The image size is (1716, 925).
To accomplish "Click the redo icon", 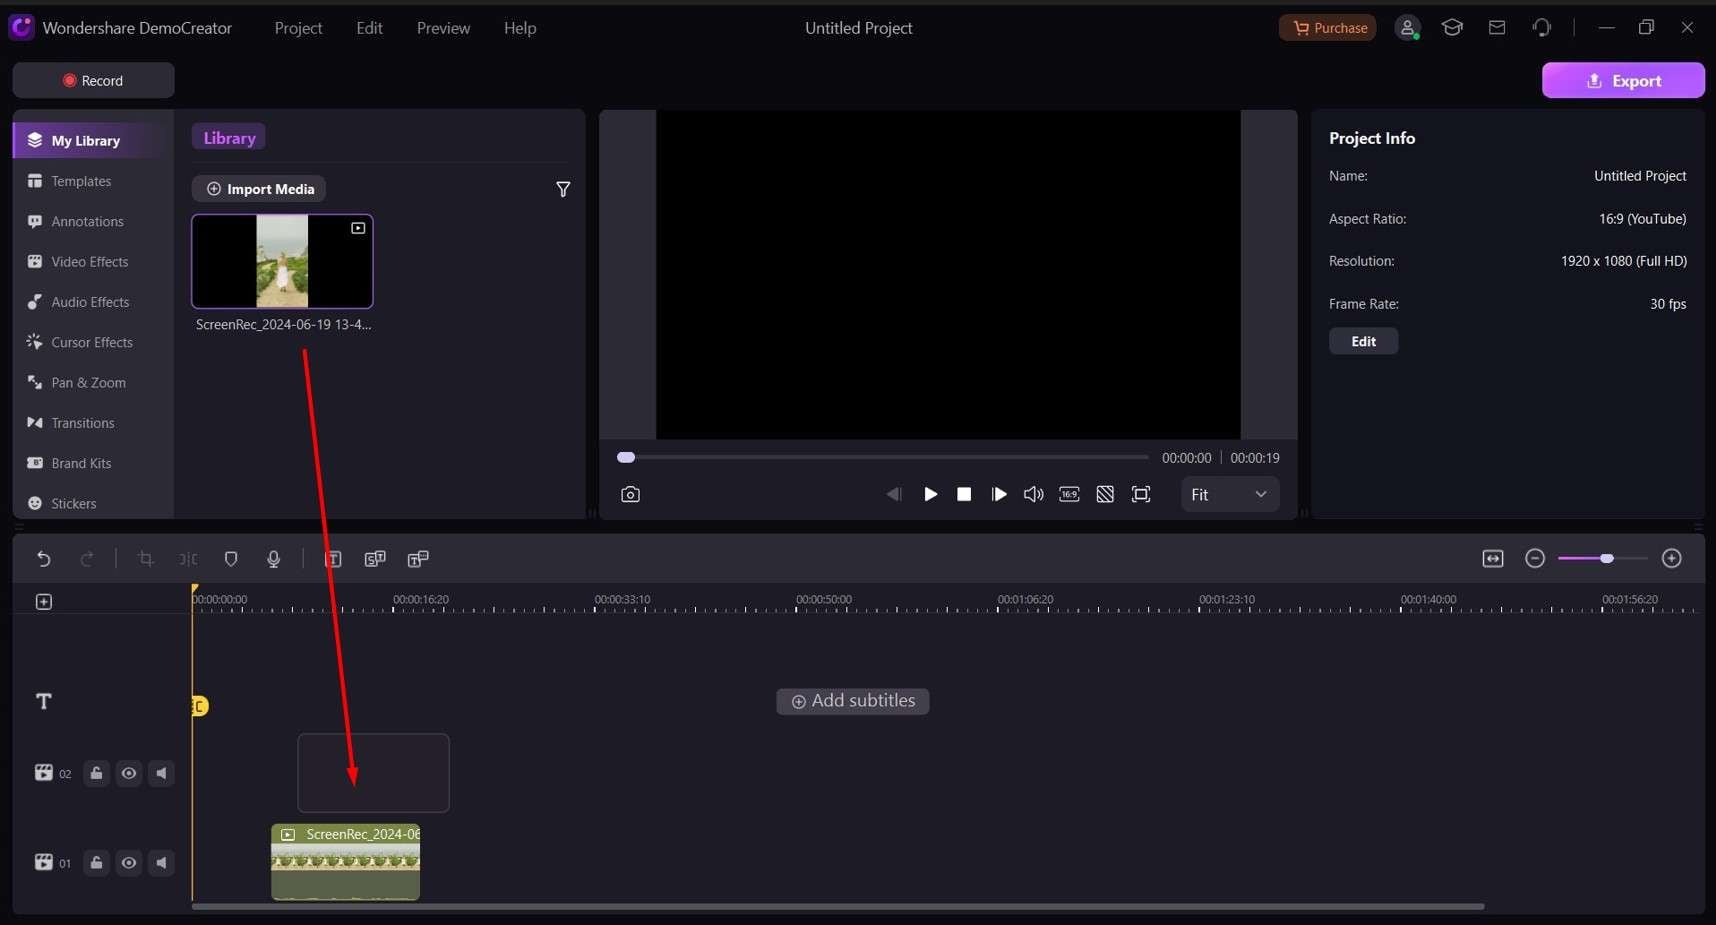I will (87, 559).
